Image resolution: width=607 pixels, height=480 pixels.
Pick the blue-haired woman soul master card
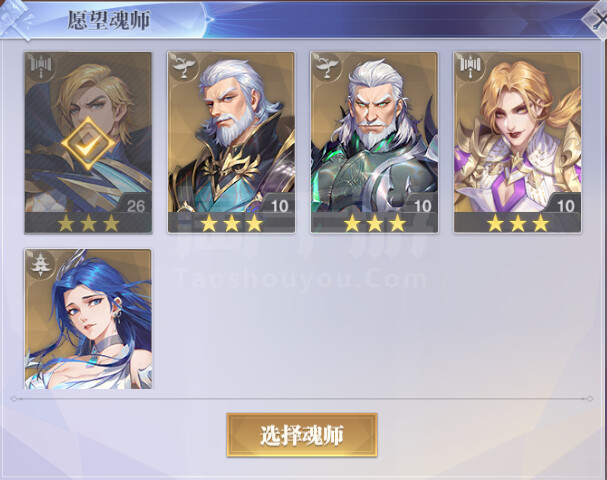88,319
